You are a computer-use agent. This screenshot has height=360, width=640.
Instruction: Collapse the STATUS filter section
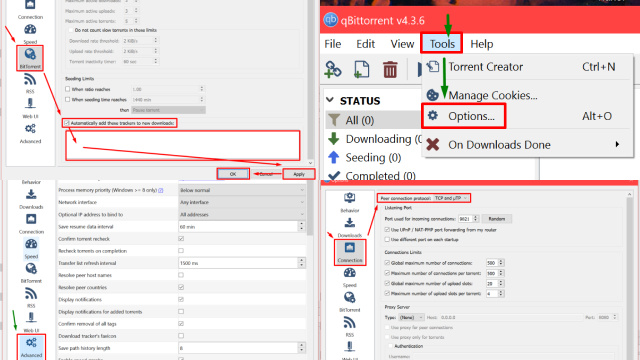pos(330,100)
